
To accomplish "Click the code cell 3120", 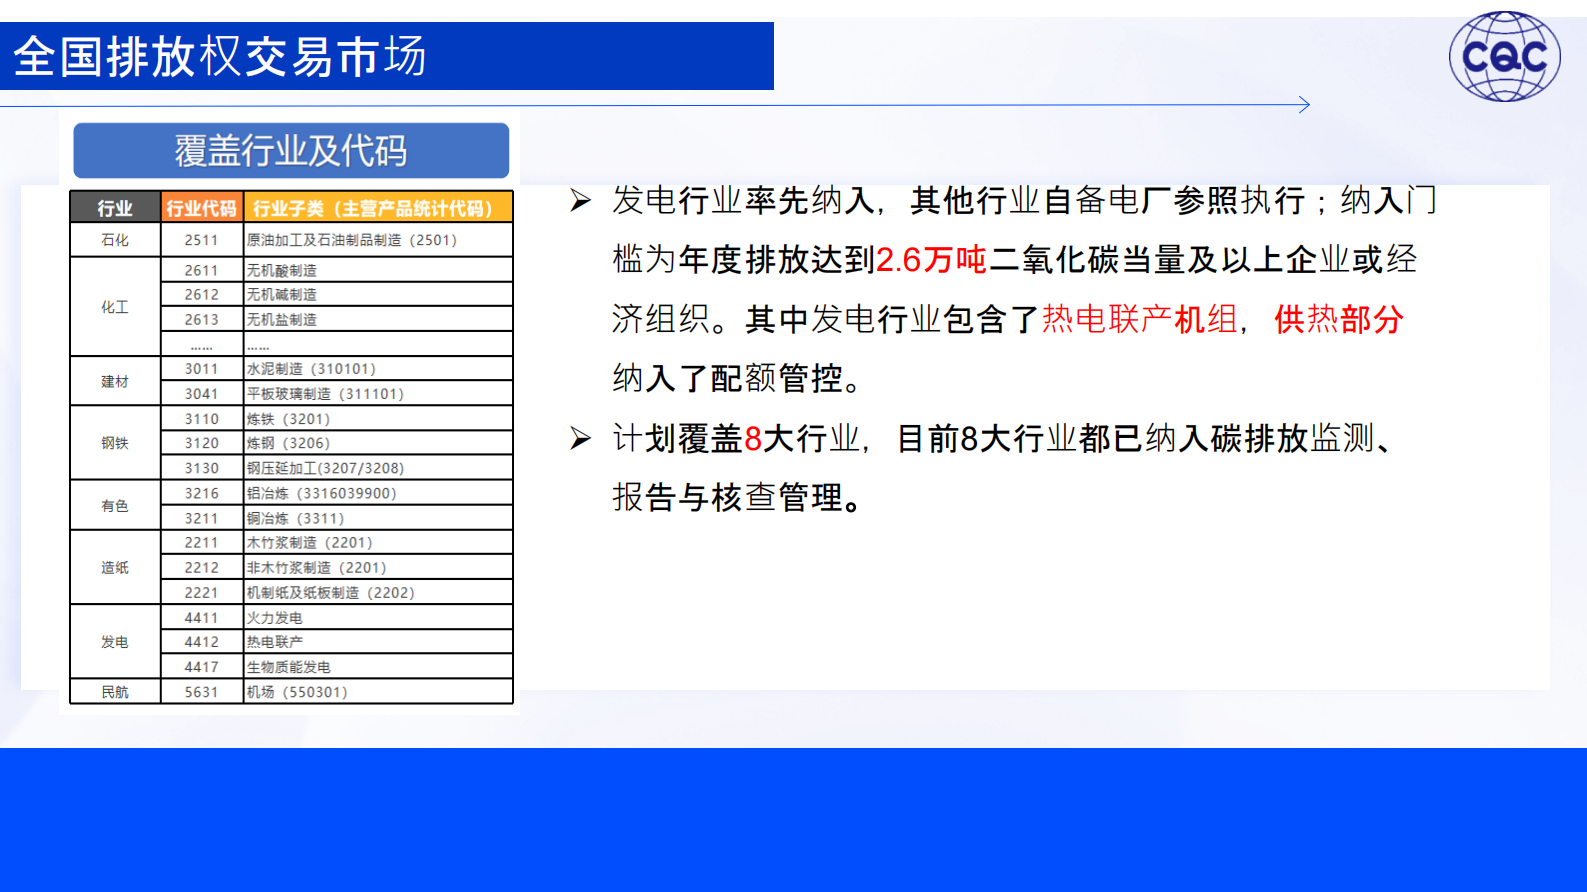I will click(x=201, y=443).
